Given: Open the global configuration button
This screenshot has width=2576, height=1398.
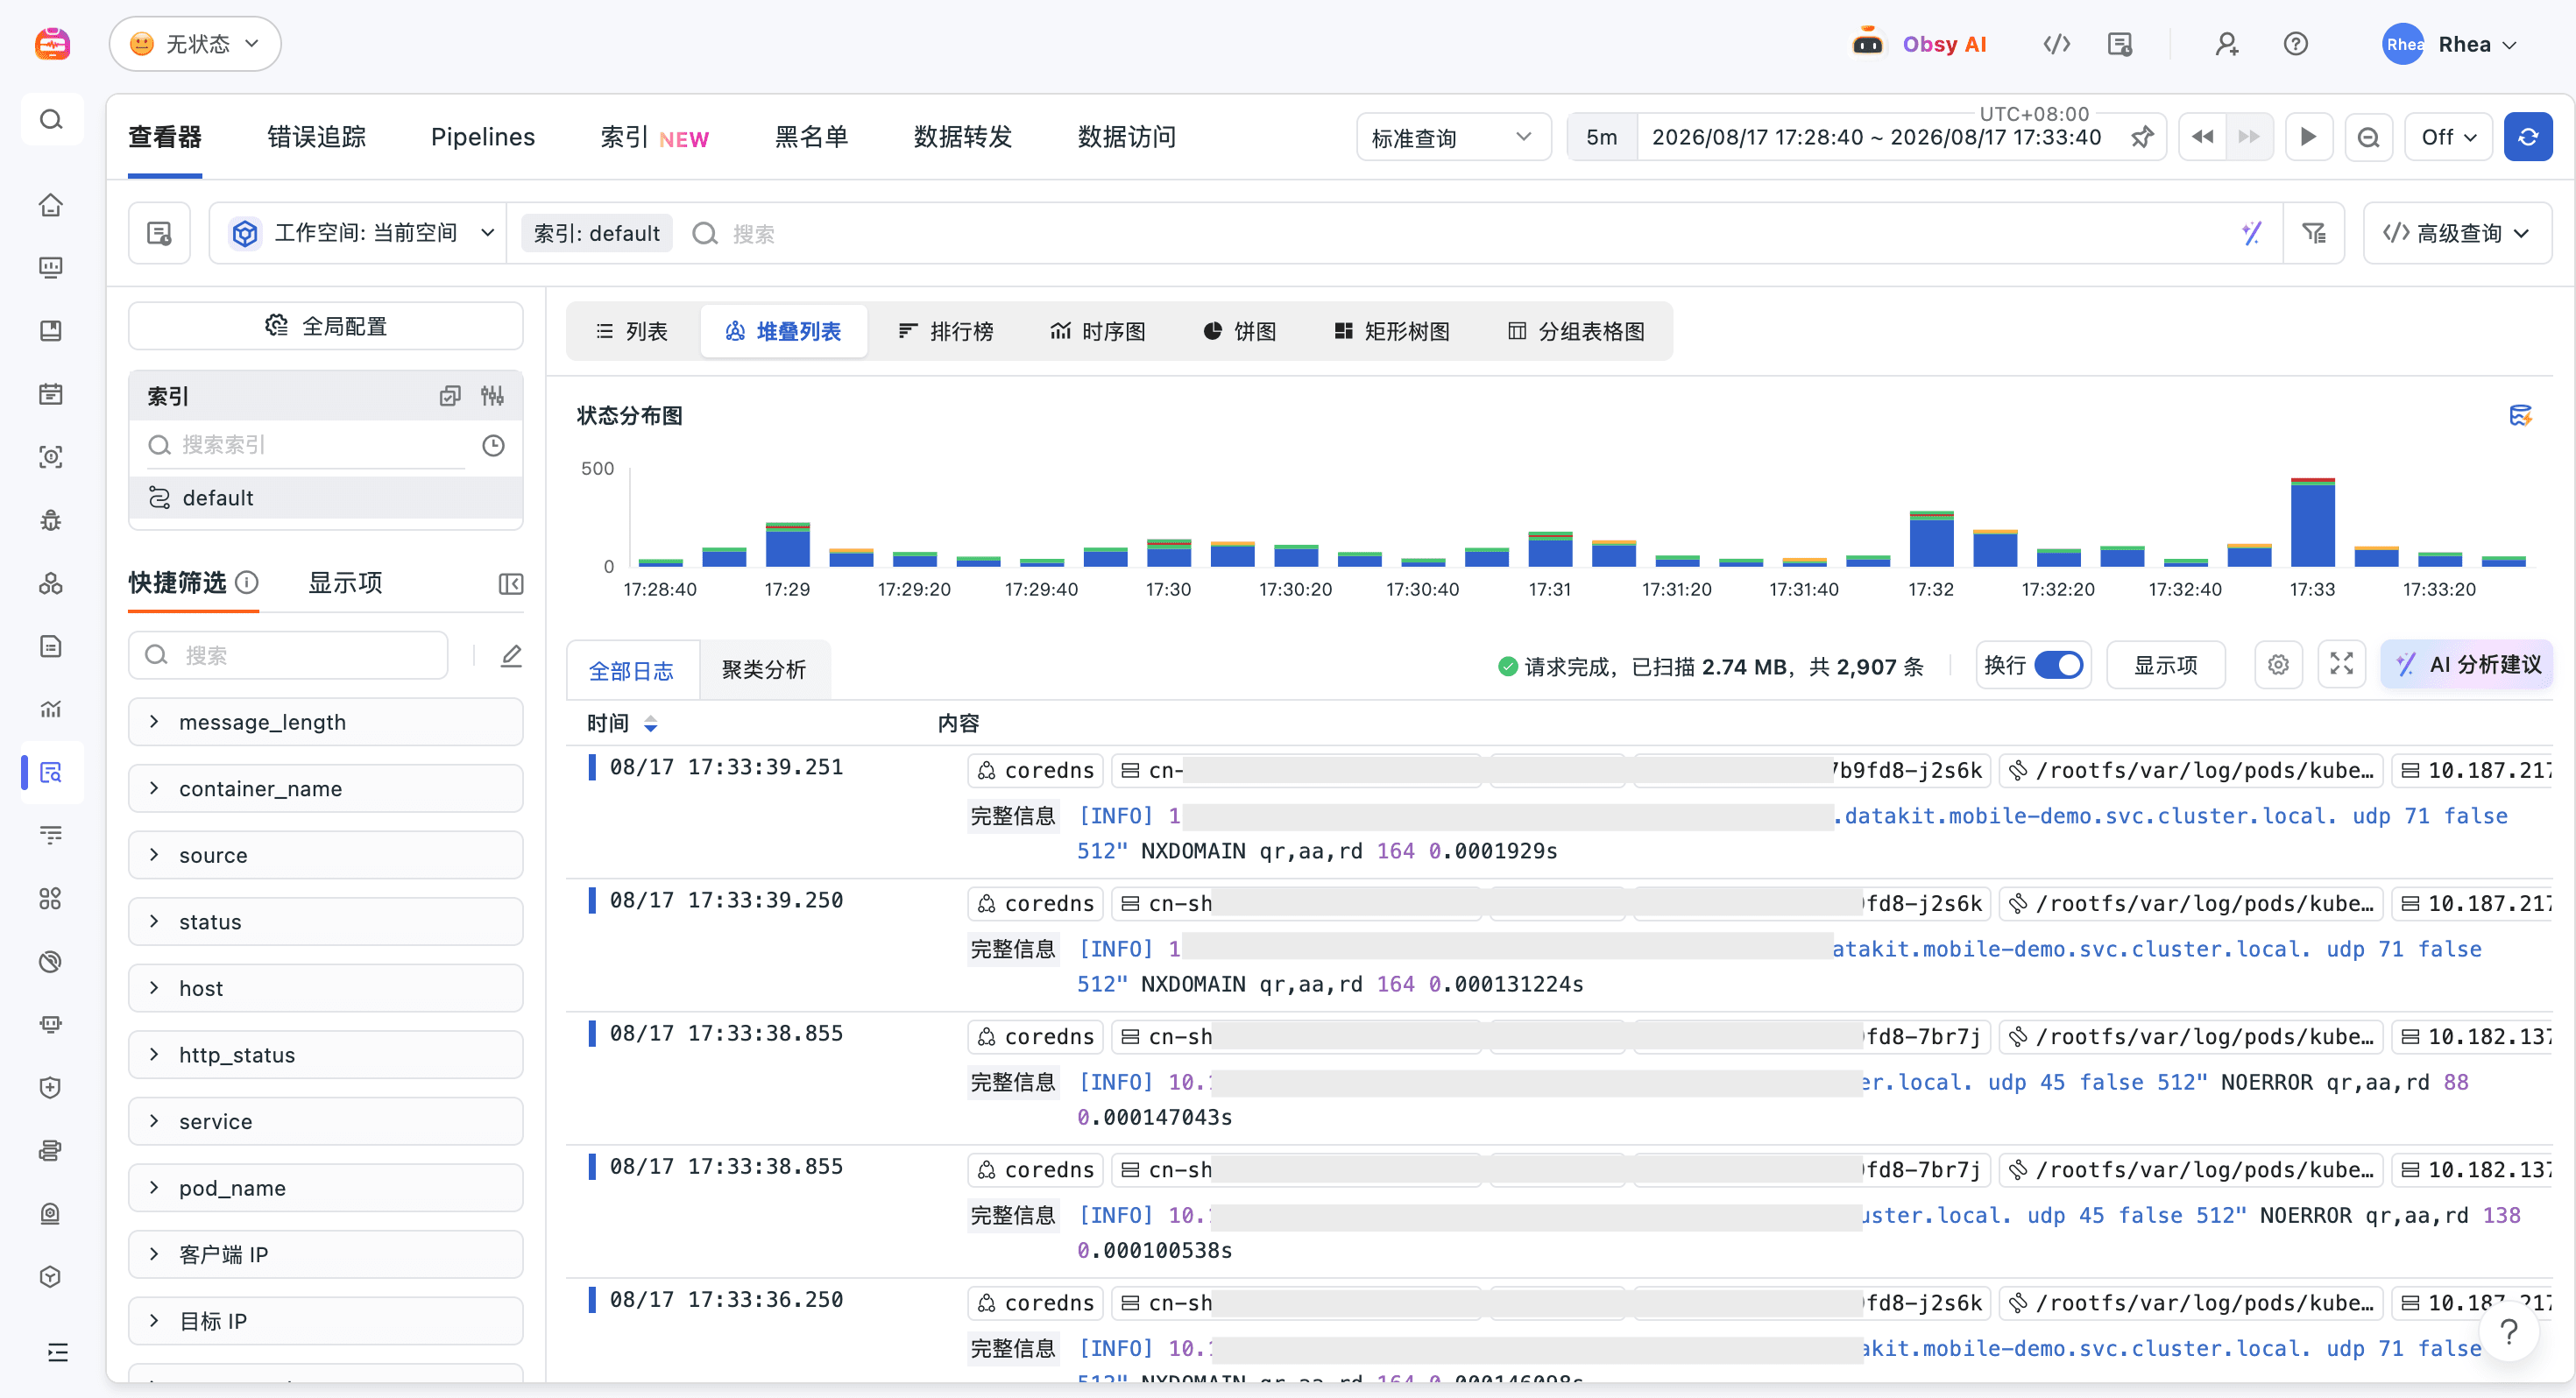Looking at the screenshot, I should [325, 326].
